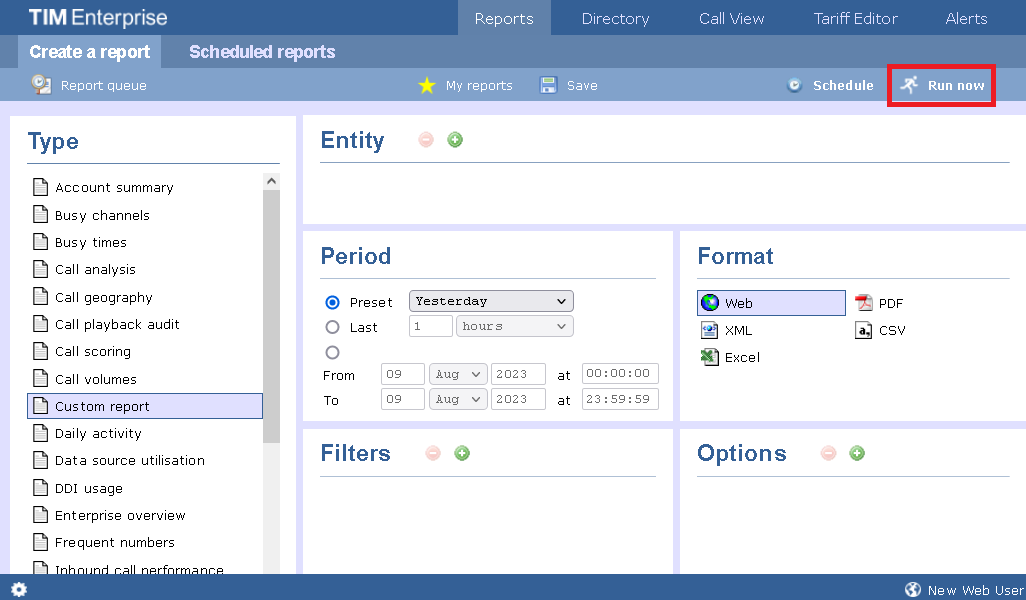1026x600 pixels.
Task: Select Call geography report type
Action: tap(104, 297)
